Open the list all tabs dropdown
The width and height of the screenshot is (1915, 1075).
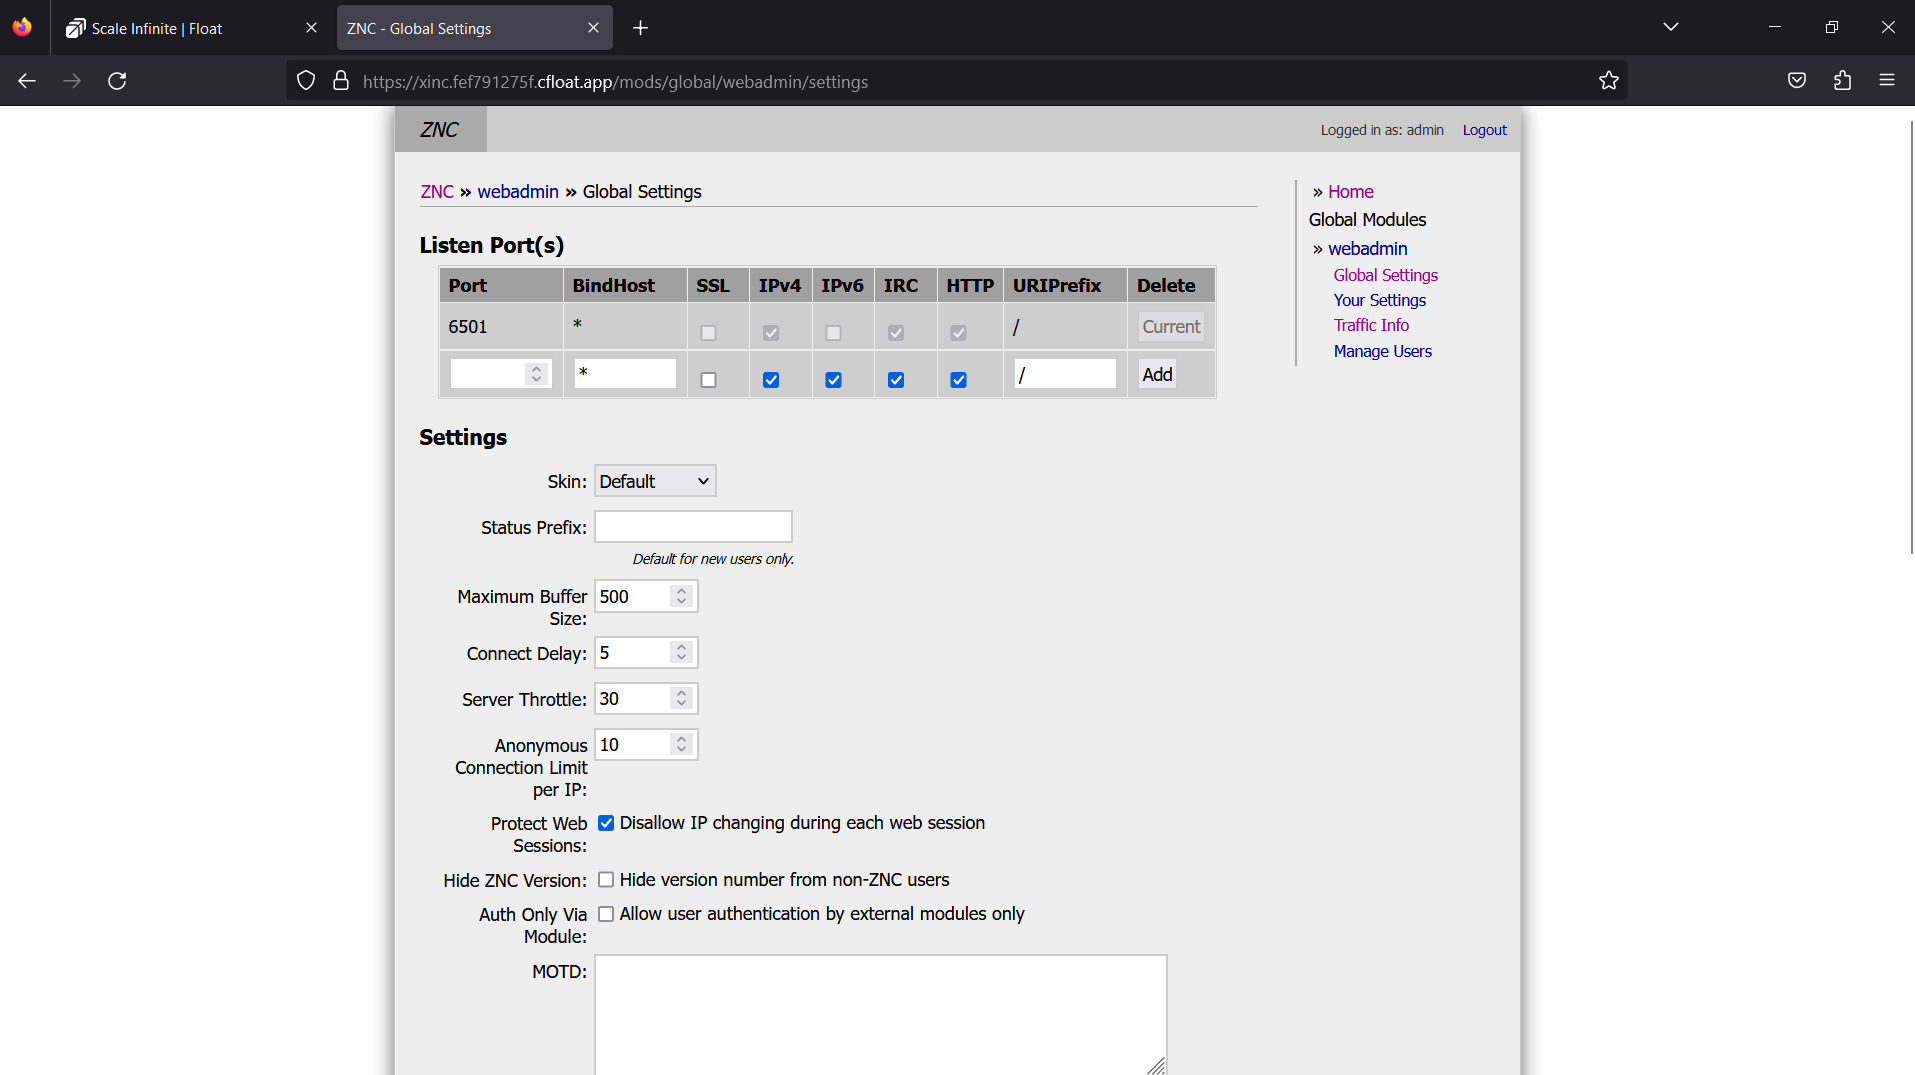(x=1671, y=27)
